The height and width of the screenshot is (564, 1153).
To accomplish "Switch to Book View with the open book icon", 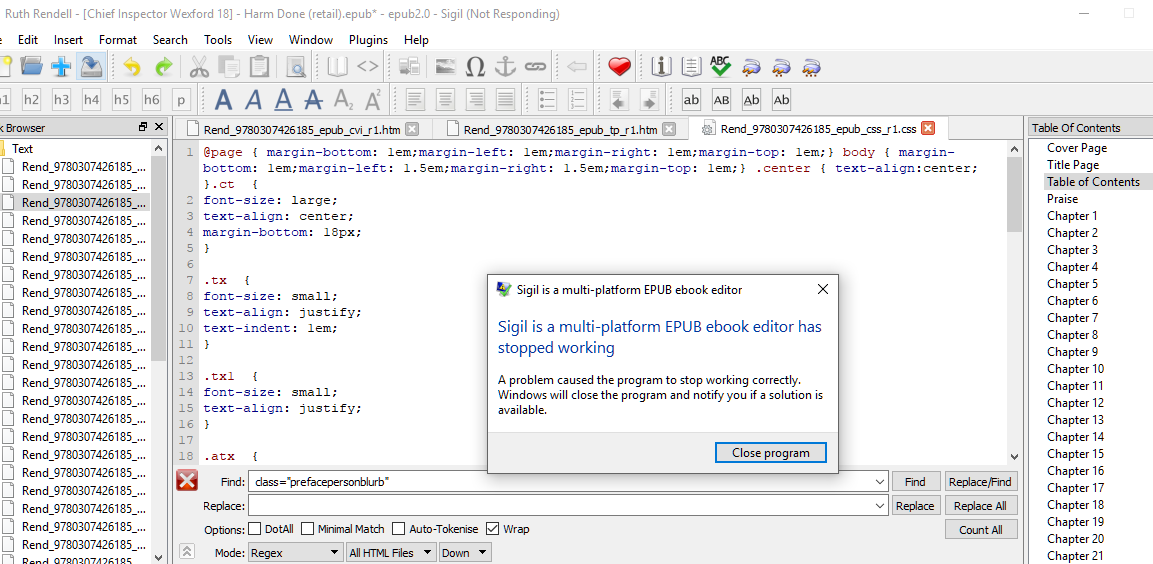I will tap(337, 67).
